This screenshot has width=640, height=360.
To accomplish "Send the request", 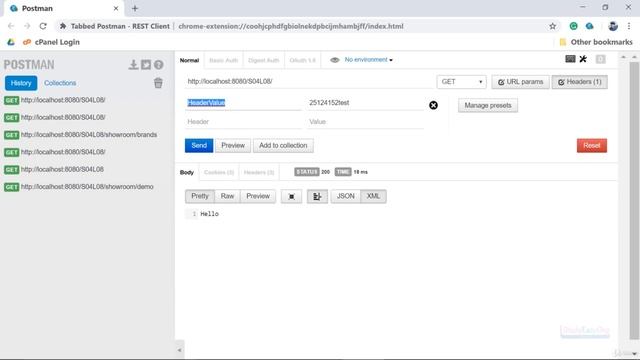I will [x=199, y=146].
